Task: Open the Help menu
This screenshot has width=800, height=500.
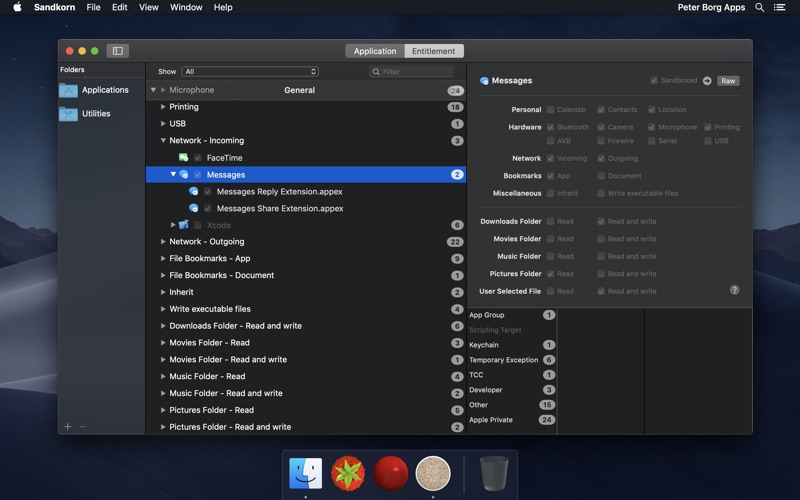Action: tap(223, 7)
